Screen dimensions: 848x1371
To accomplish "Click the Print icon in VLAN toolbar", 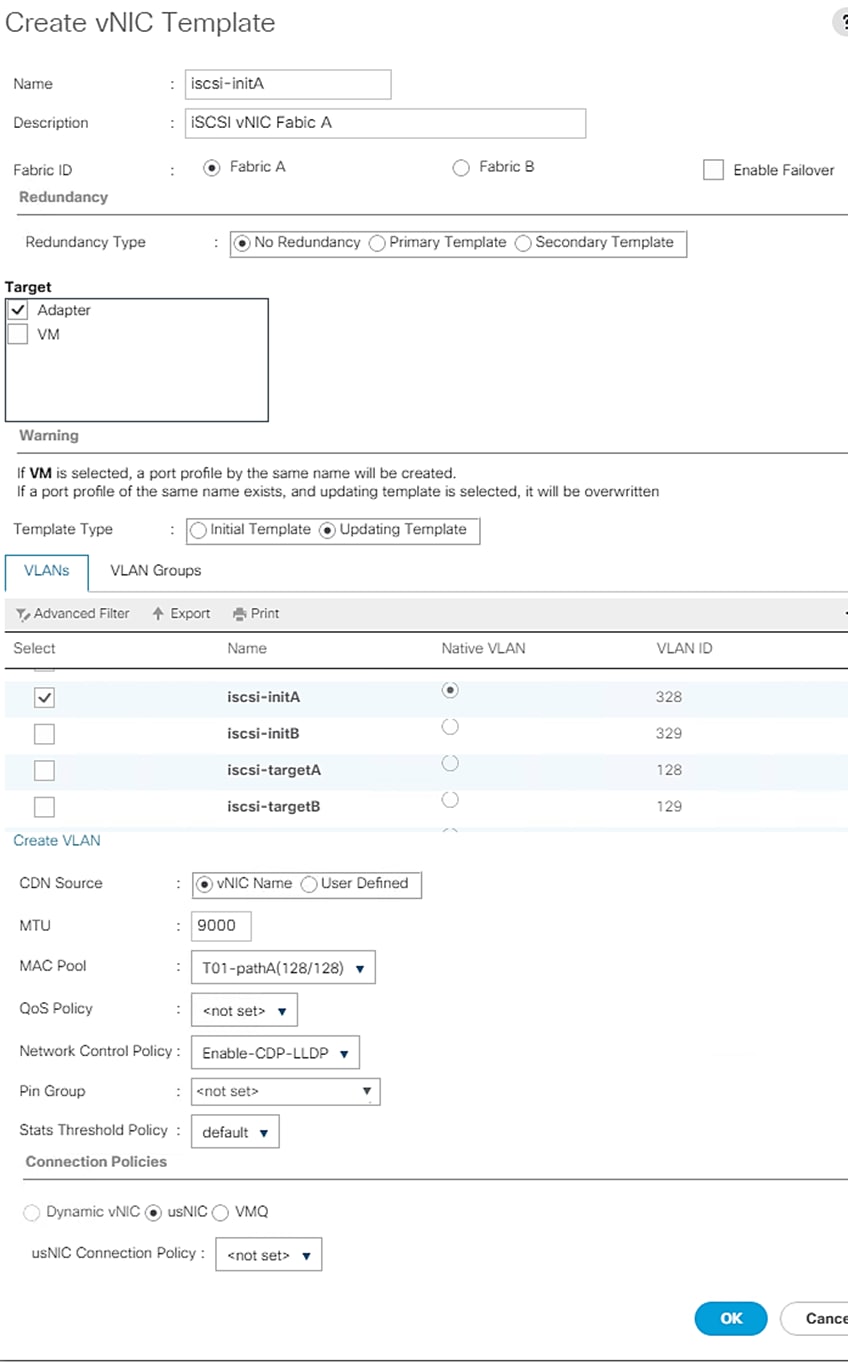I will 239,614.
